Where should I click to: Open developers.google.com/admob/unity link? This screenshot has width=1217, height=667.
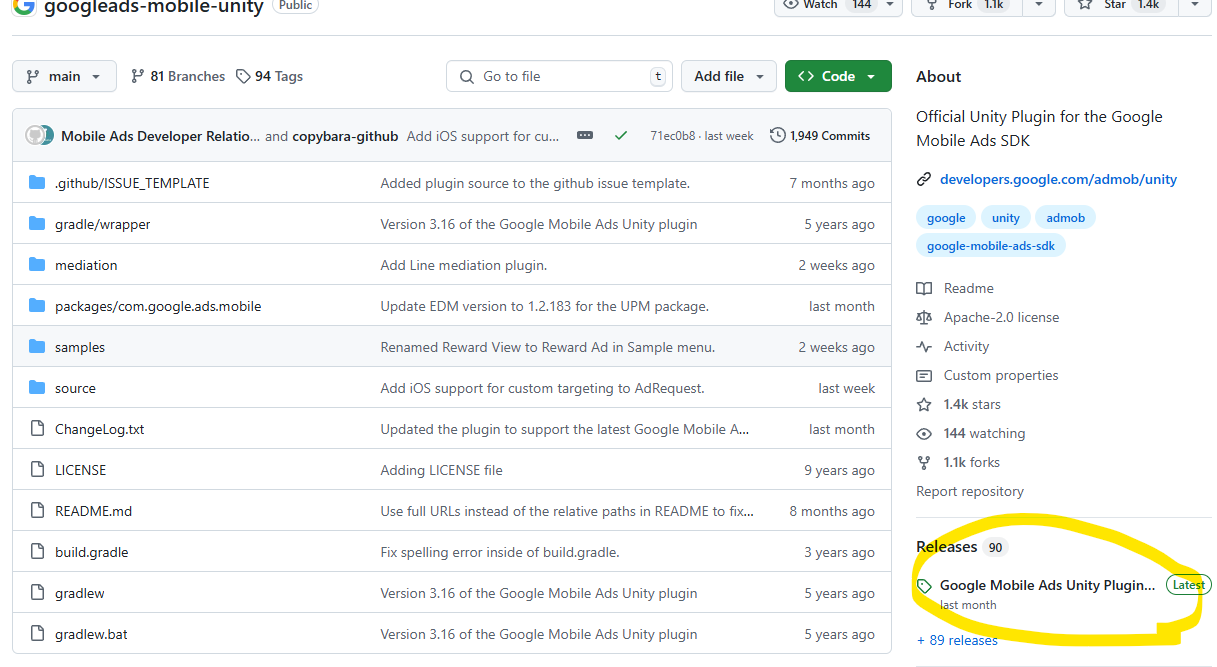click(1058, 180)
